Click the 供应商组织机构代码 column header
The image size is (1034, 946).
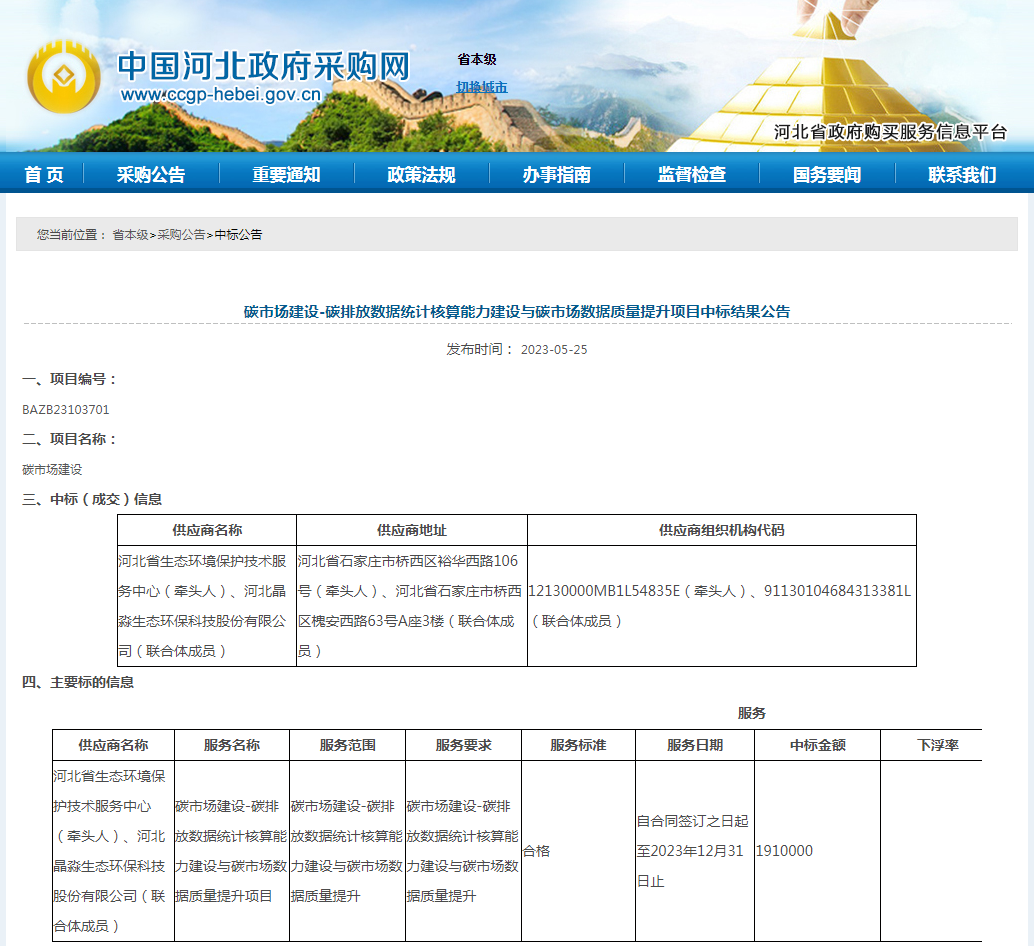721,530
